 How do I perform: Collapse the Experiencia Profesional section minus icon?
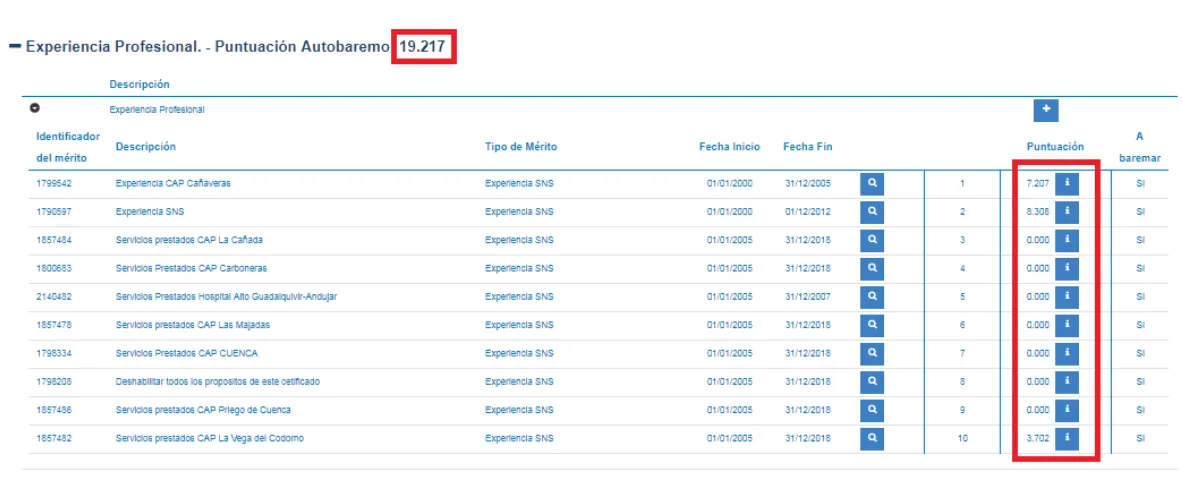click(x=14, y=47)
